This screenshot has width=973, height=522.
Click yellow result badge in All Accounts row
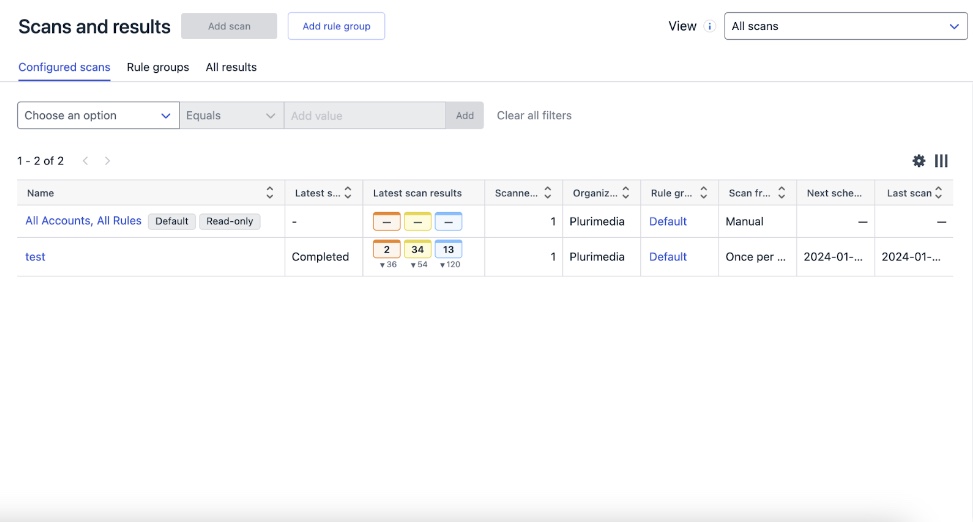click(x=418, y=222)
